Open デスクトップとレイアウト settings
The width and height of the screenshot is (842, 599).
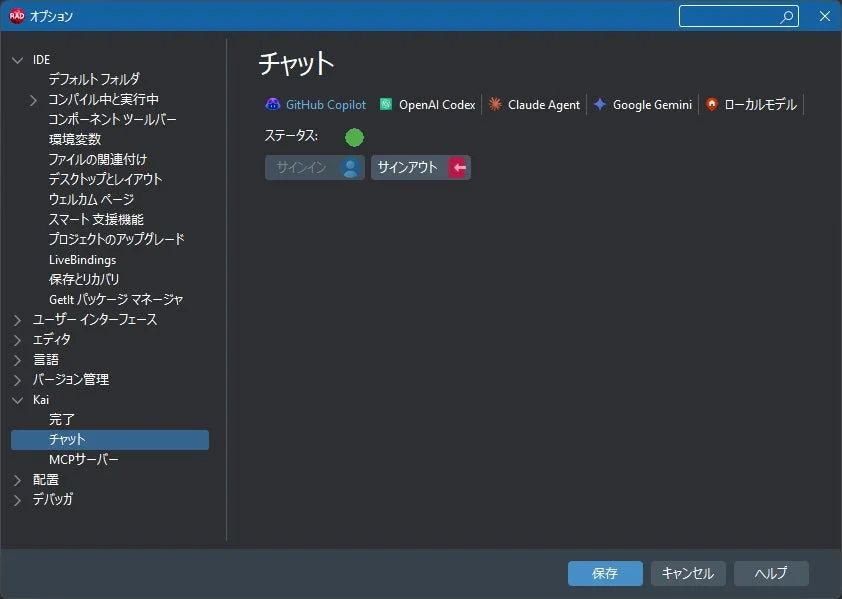pyautogui.click(x=105, y=179)
